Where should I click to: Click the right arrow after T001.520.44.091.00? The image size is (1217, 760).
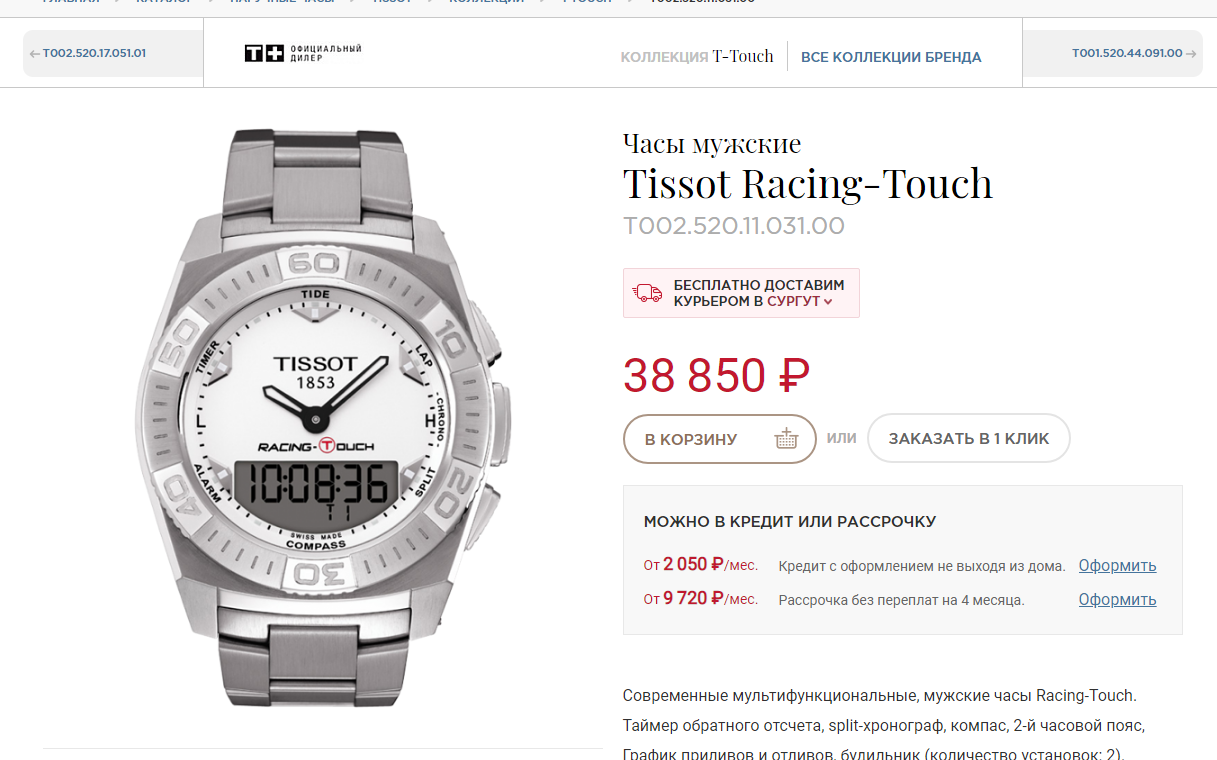pyautogui.click(x=1191, y=53)
